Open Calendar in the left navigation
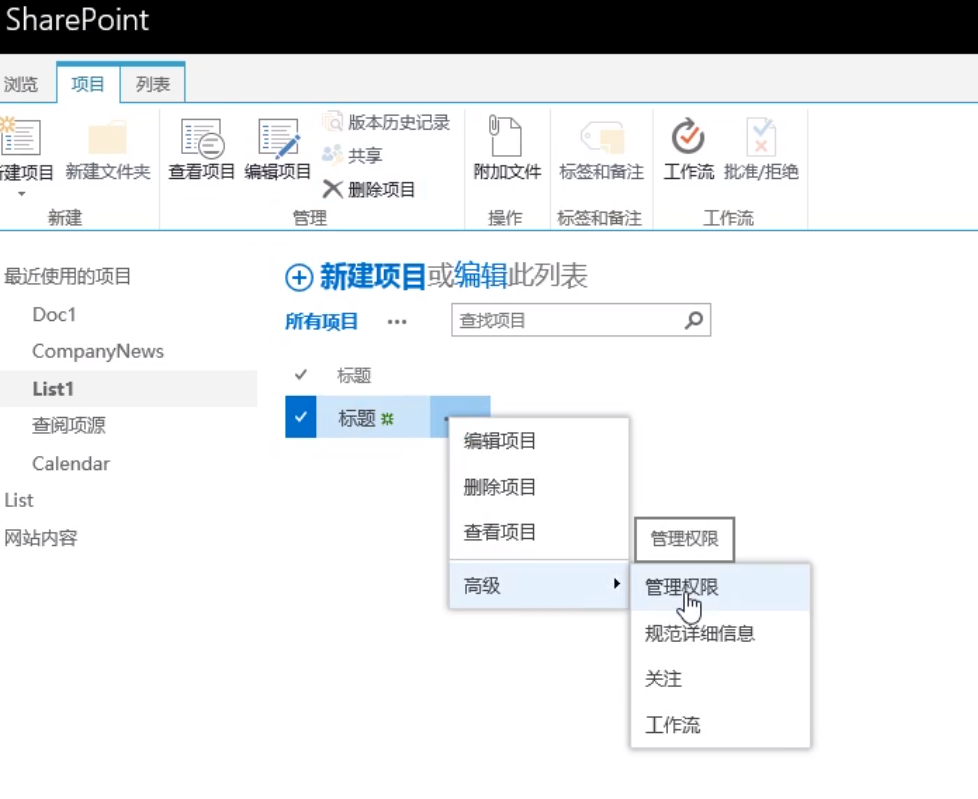This screenshot has width=978, height=799. (x=71, y=463)
